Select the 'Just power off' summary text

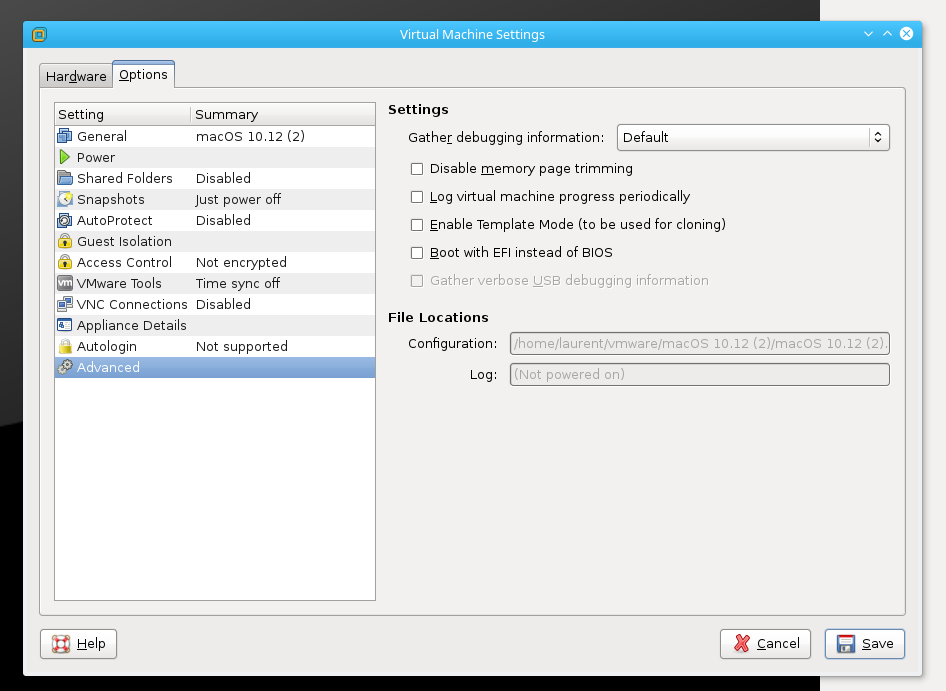point(238,199)
